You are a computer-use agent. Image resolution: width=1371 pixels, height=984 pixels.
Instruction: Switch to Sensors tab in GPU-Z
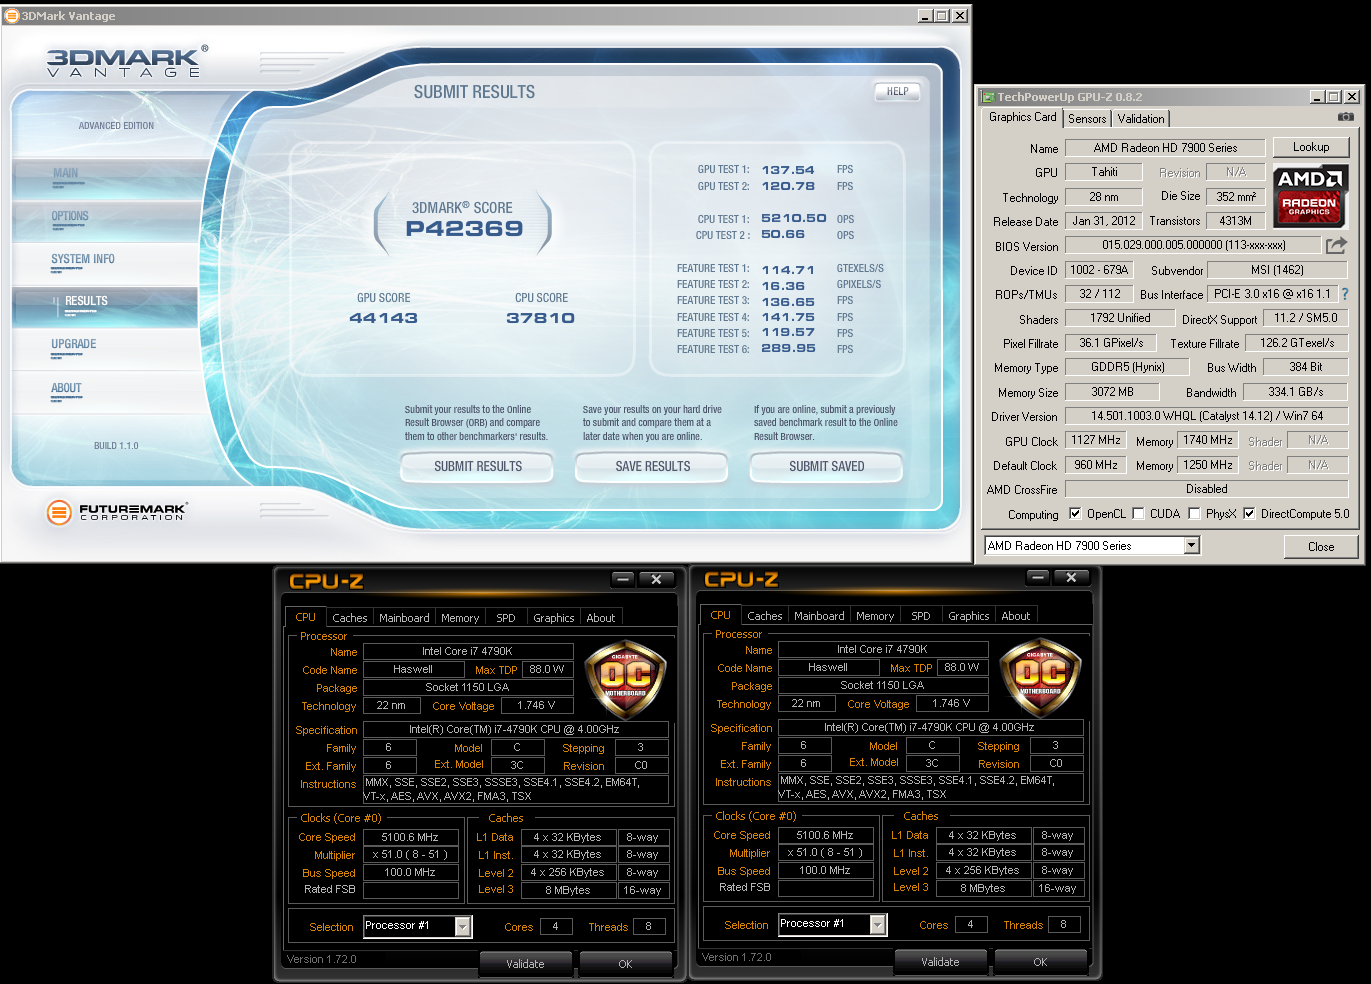coord(1087,119)
